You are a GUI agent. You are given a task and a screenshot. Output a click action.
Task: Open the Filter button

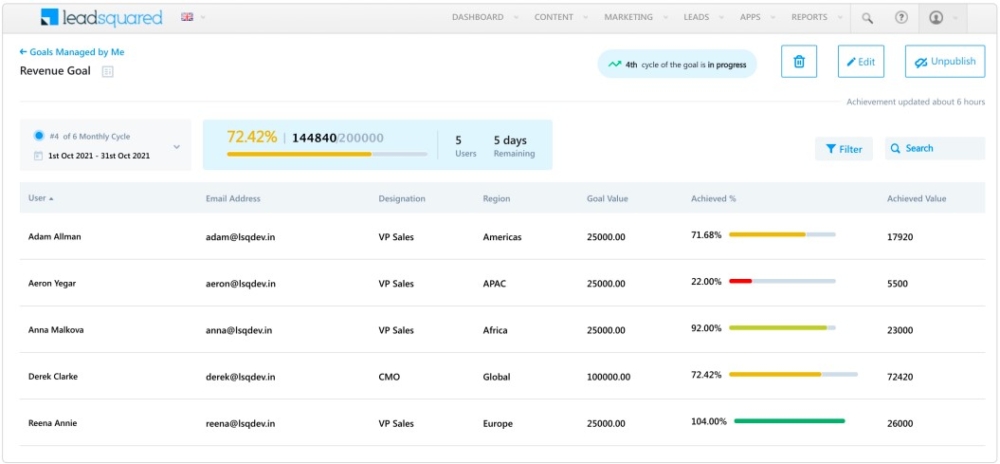pos(844,149)
